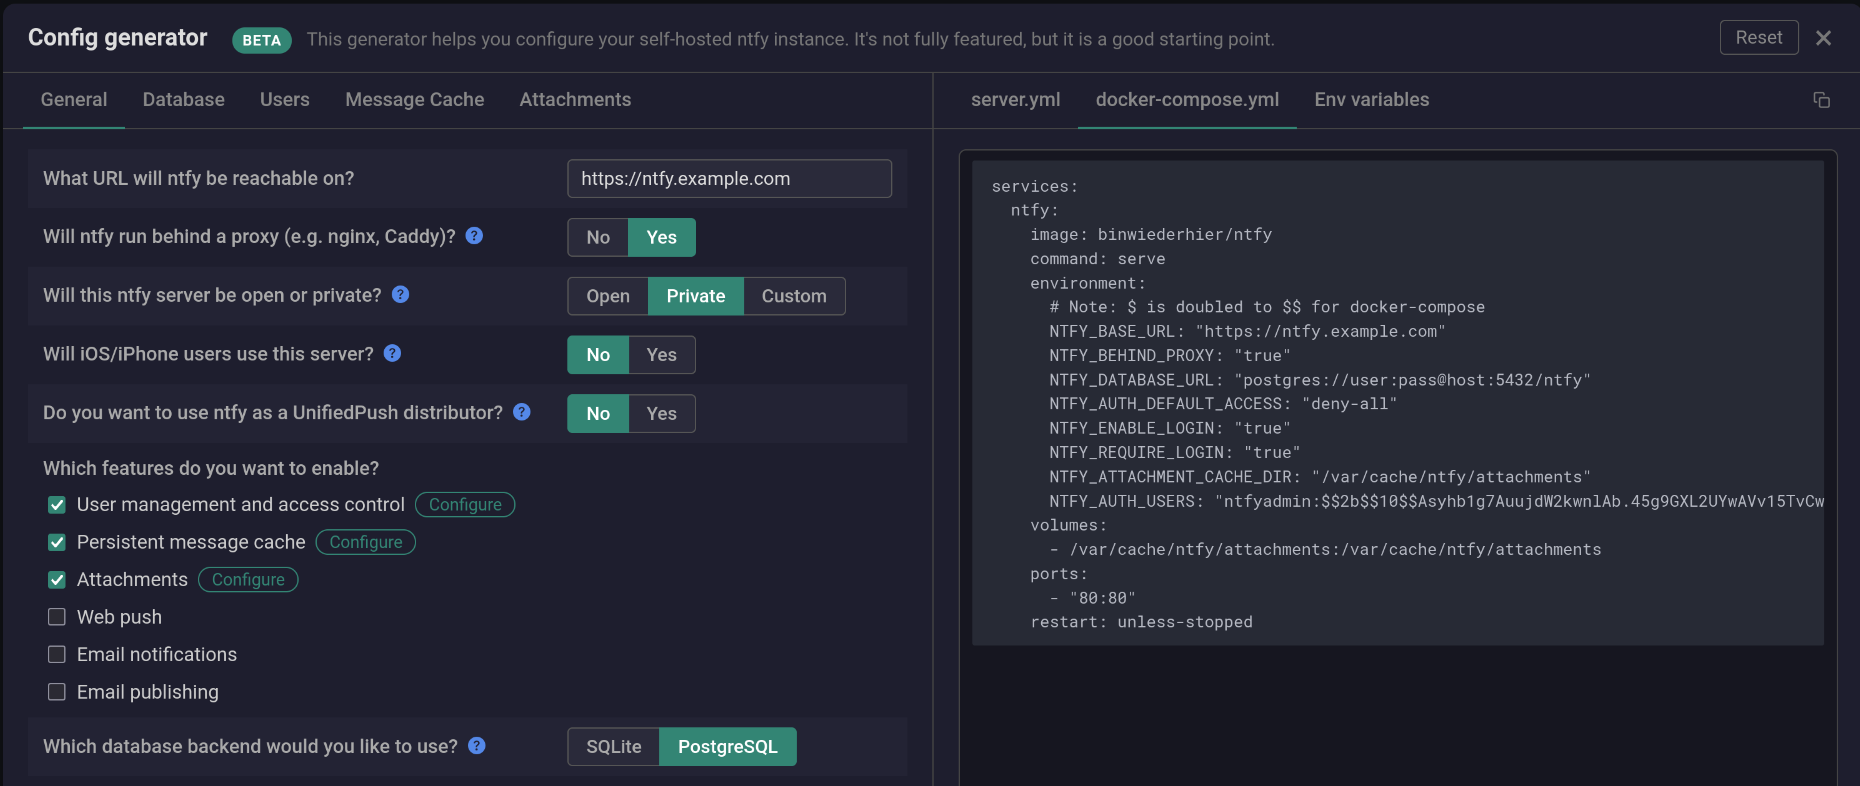The height and width of the screenshot is (786, 1860).
Task: Open help icon for iOS/iPhone users question
Action: click(x=393, y=353)
